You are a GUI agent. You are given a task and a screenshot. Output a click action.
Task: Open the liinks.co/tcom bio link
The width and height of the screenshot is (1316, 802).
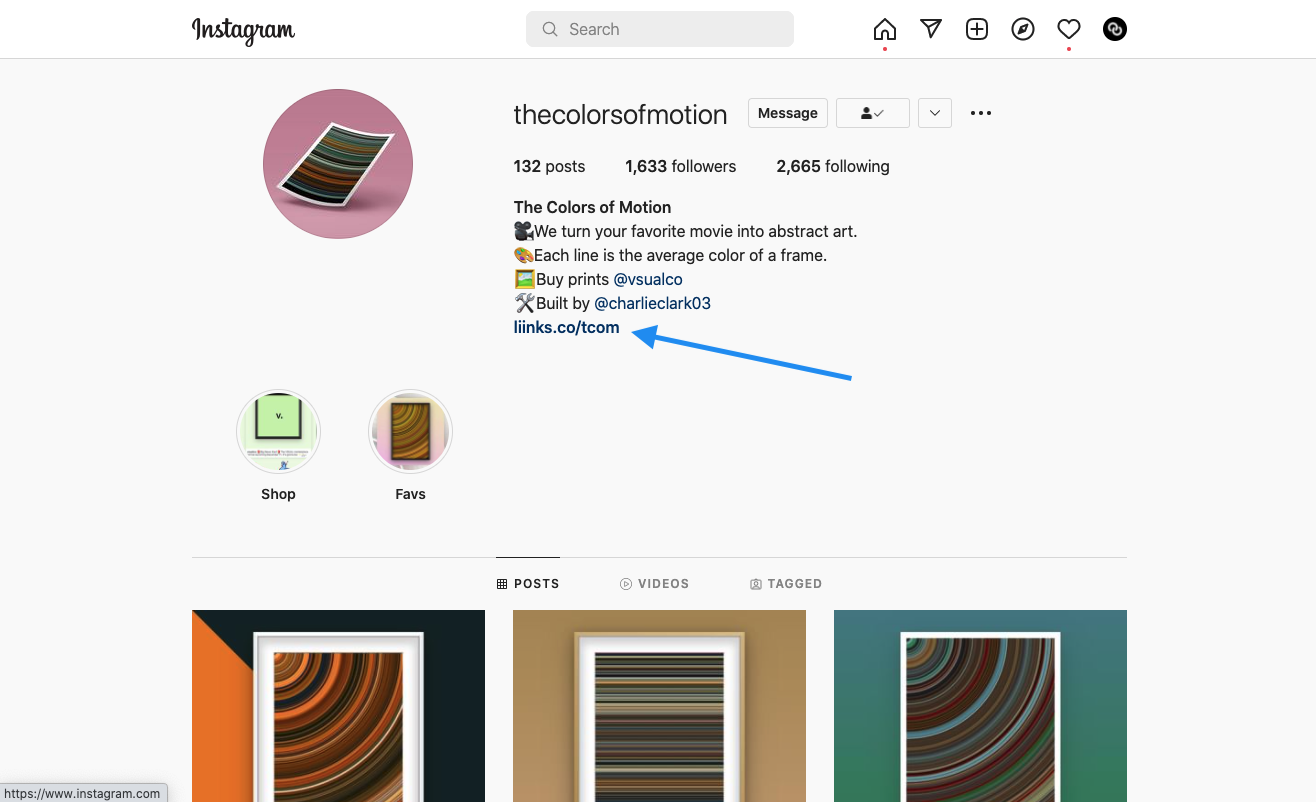(x=566, y=327)
